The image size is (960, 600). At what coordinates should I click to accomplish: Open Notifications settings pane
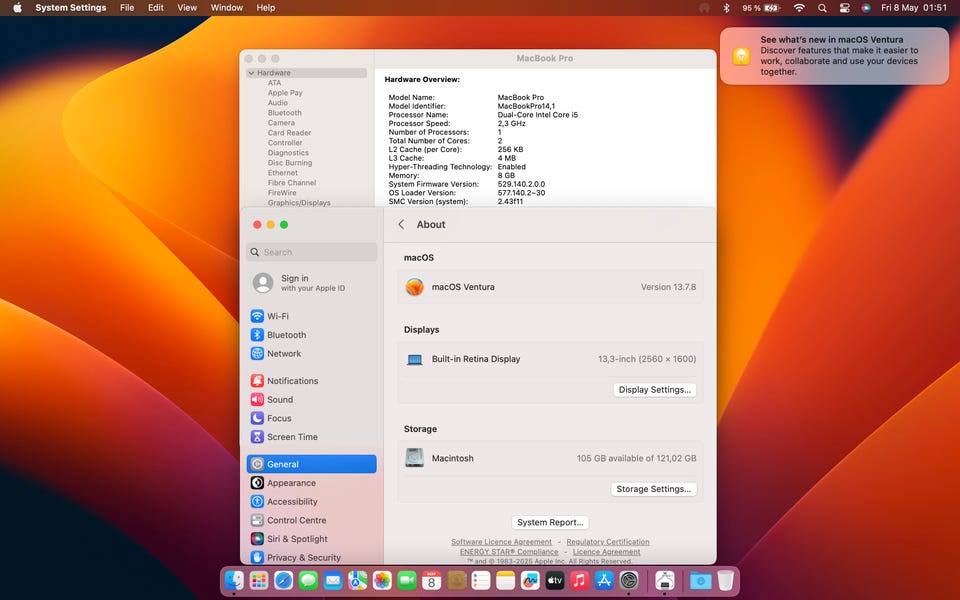tap(312, 381)
